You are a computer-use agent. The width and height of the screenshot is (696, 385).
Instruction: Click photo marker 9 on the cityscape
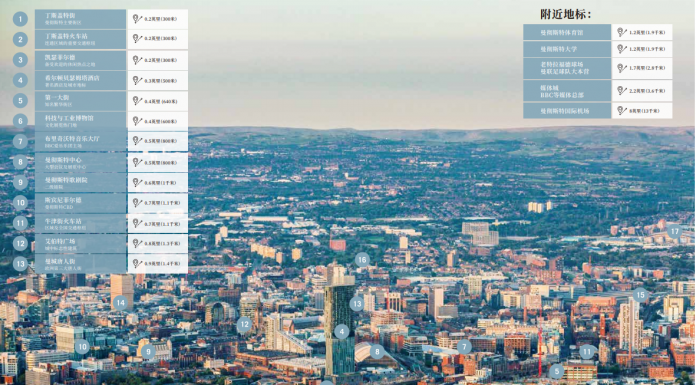(148, 352)
